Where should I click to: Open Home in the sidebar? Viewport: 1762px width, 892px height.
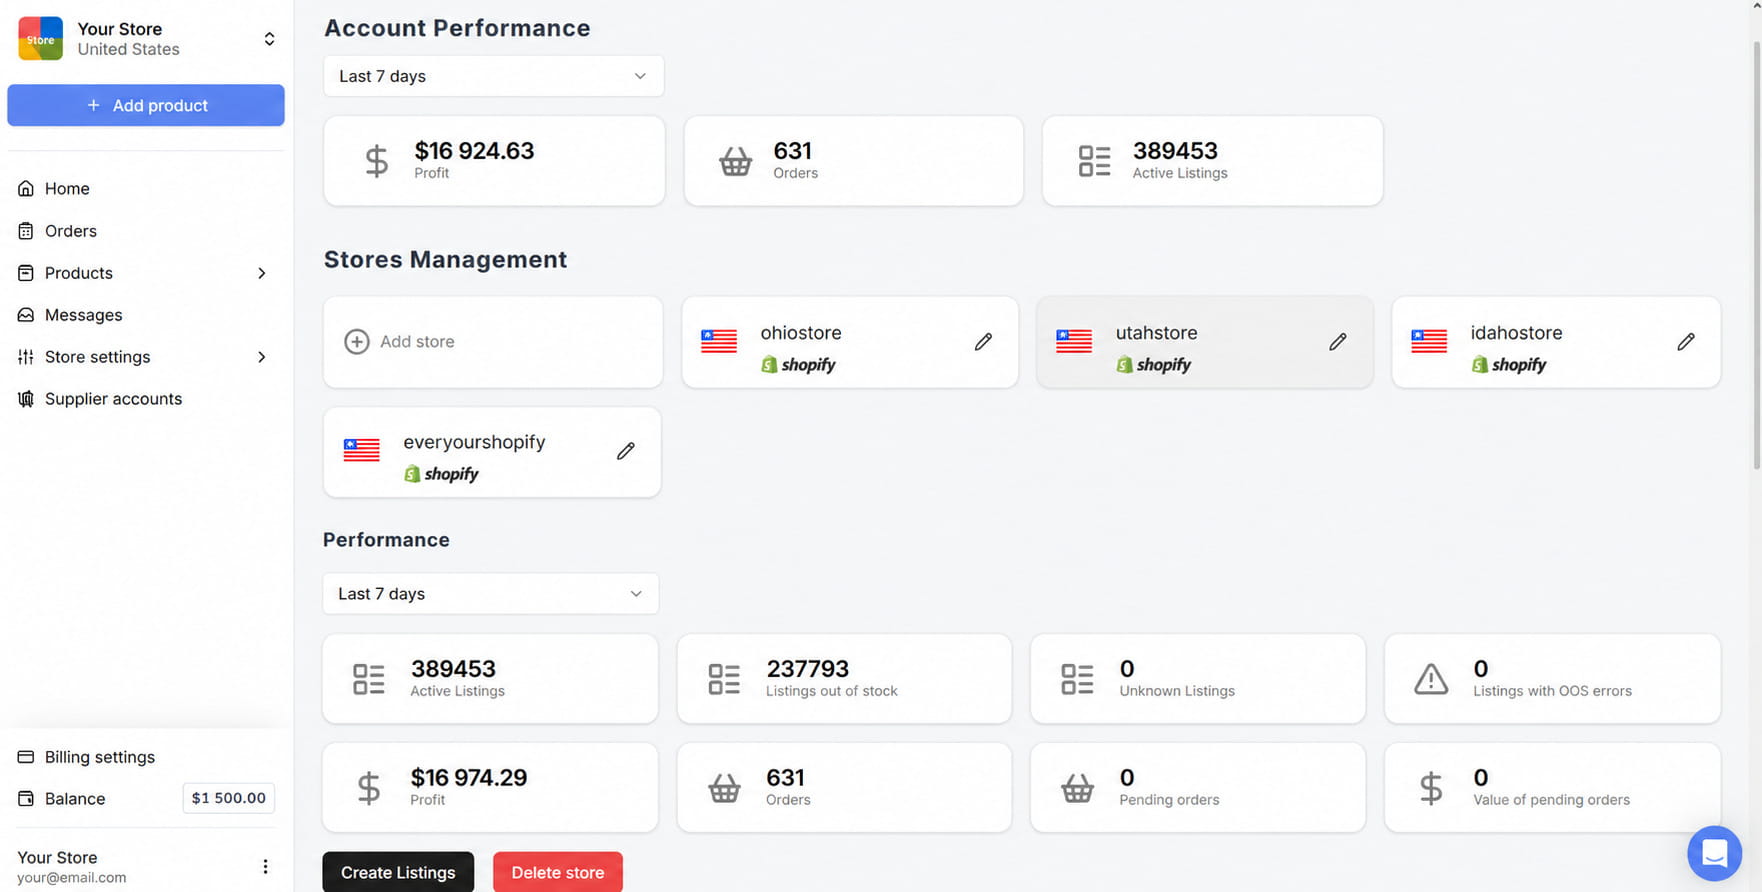click(146, 188)
